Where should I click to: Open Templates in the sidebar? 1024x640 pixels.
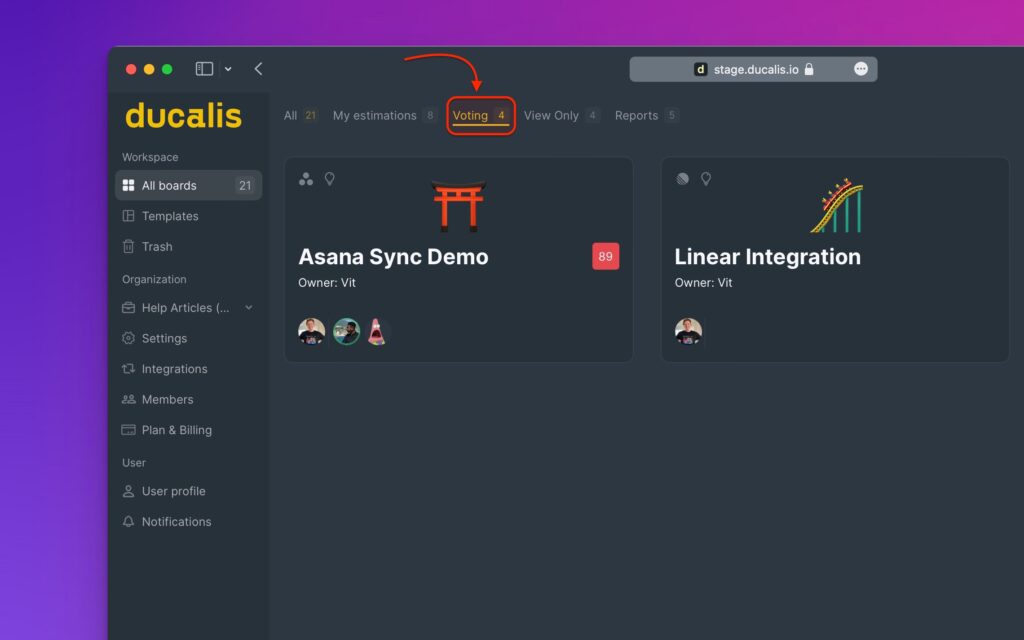(x=169, y=216)
